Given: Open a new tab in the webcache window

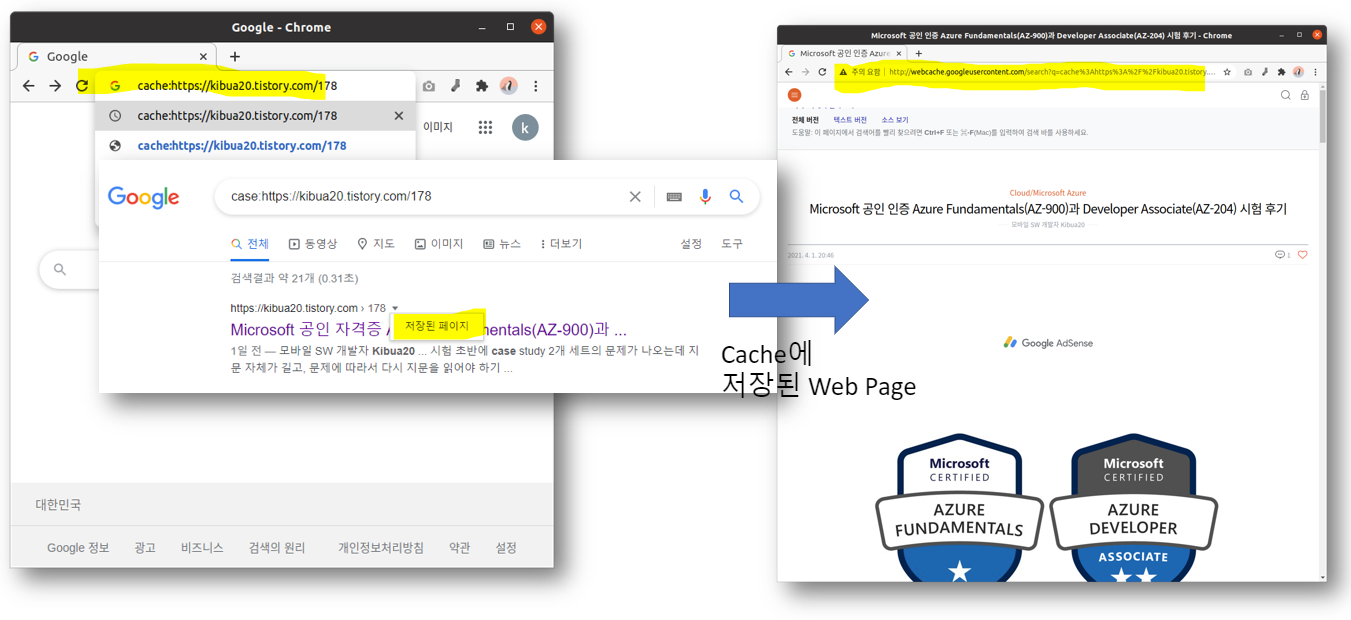Looking at the screenshot, I should pos(918,53).
